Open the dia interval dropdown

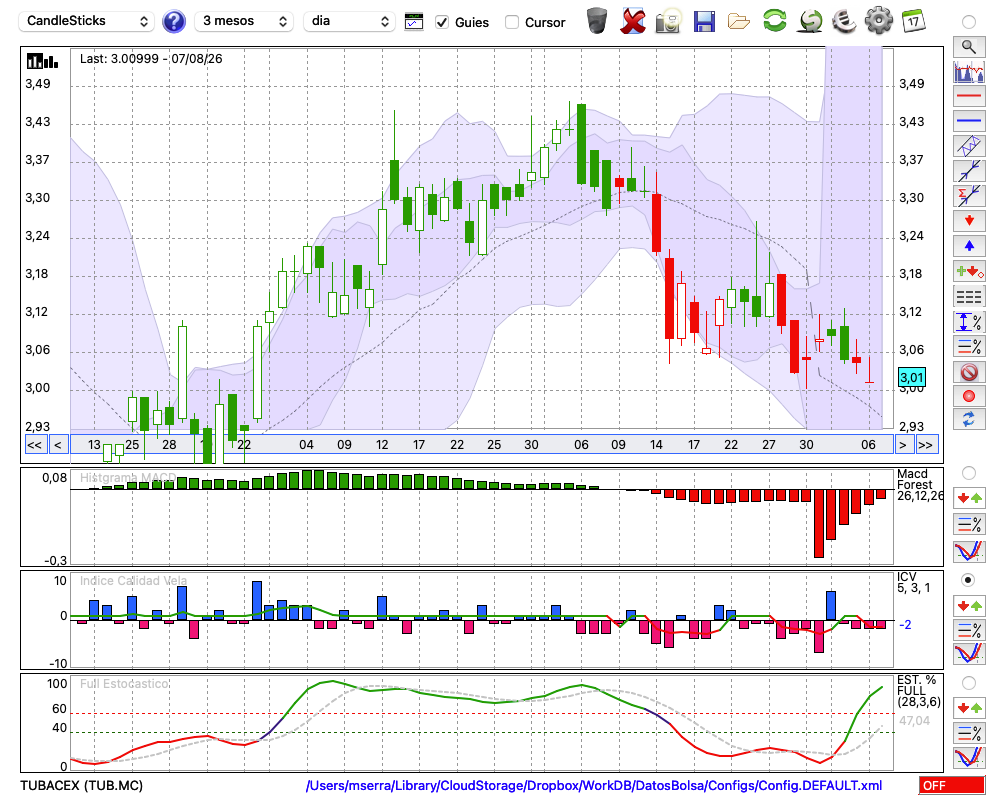349,21
